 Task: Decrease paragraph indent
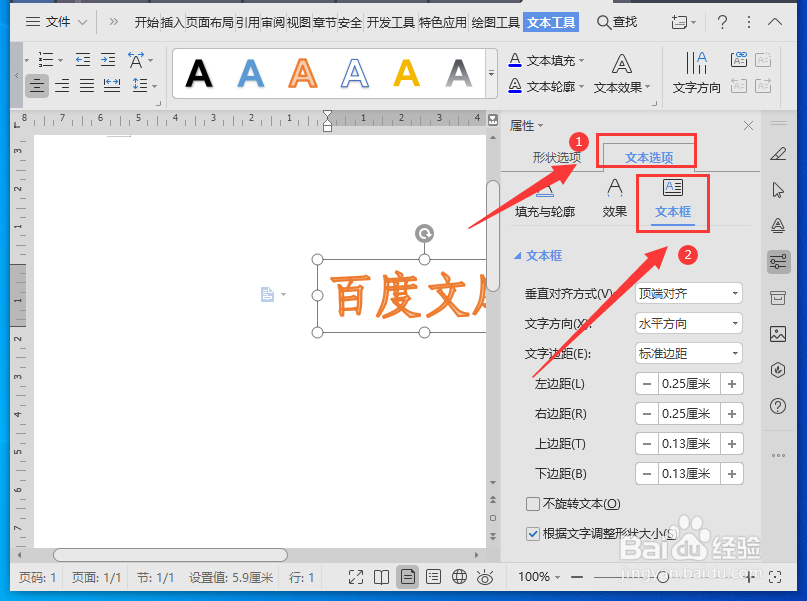tap(83, 60)
